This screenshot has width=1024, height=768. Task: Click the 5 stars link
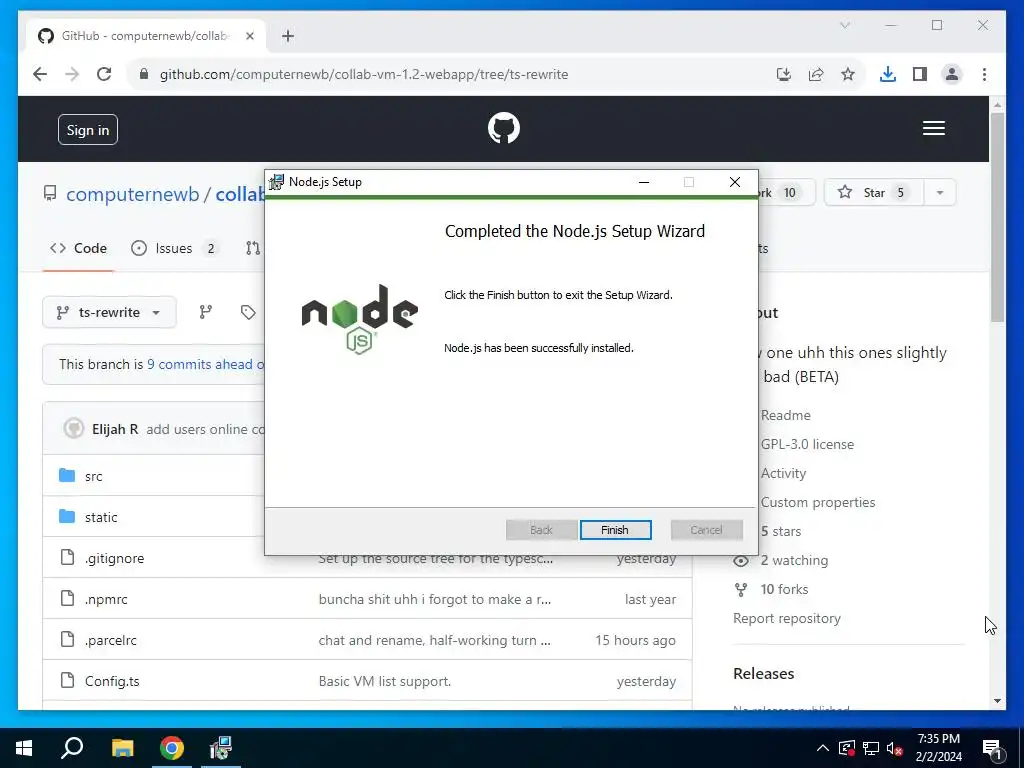click(x=780, y=532)
